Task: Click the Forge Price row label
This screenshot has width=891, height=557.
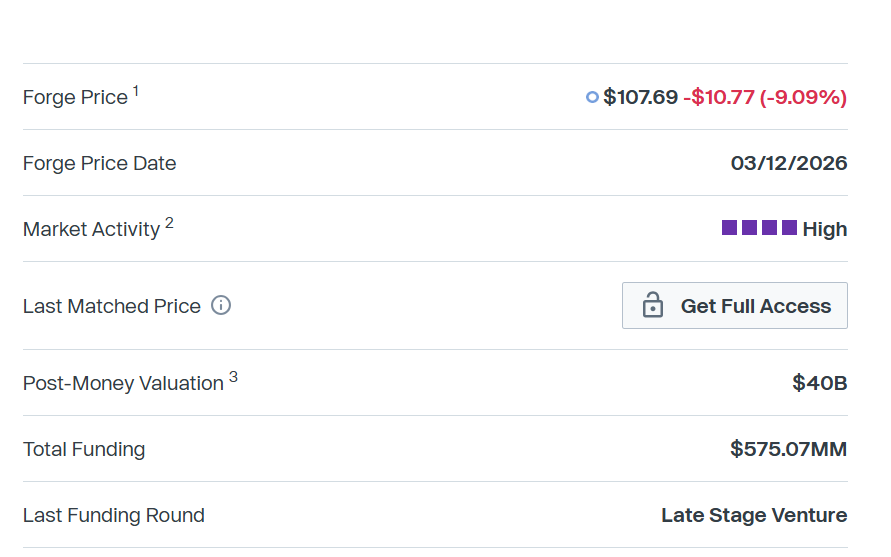Action: pyautogui.click(x=75, y=97)
